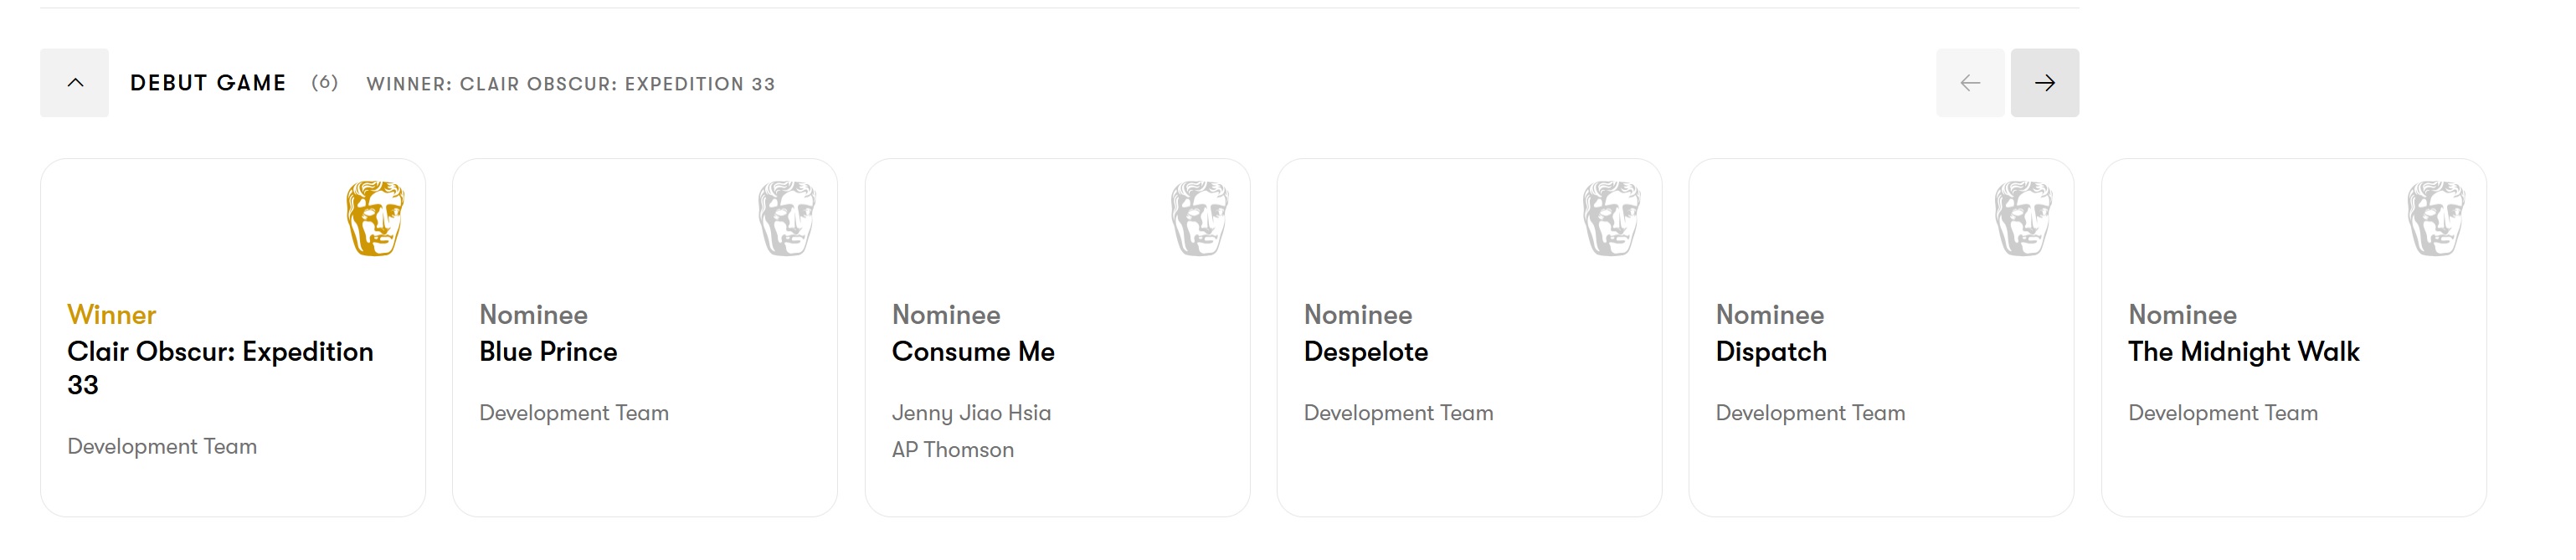This screenshot has width=2576, height=560.
Task: Collapse the Debut Game section chevron
Action: coord(74,83)
